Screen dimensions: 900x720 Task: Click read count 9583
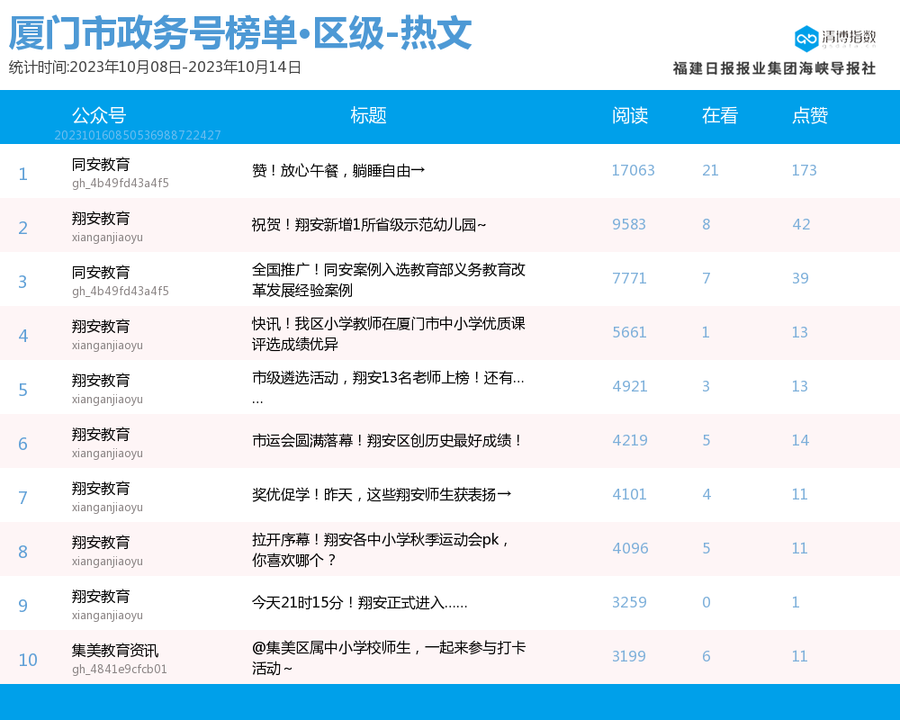[629, 224]
